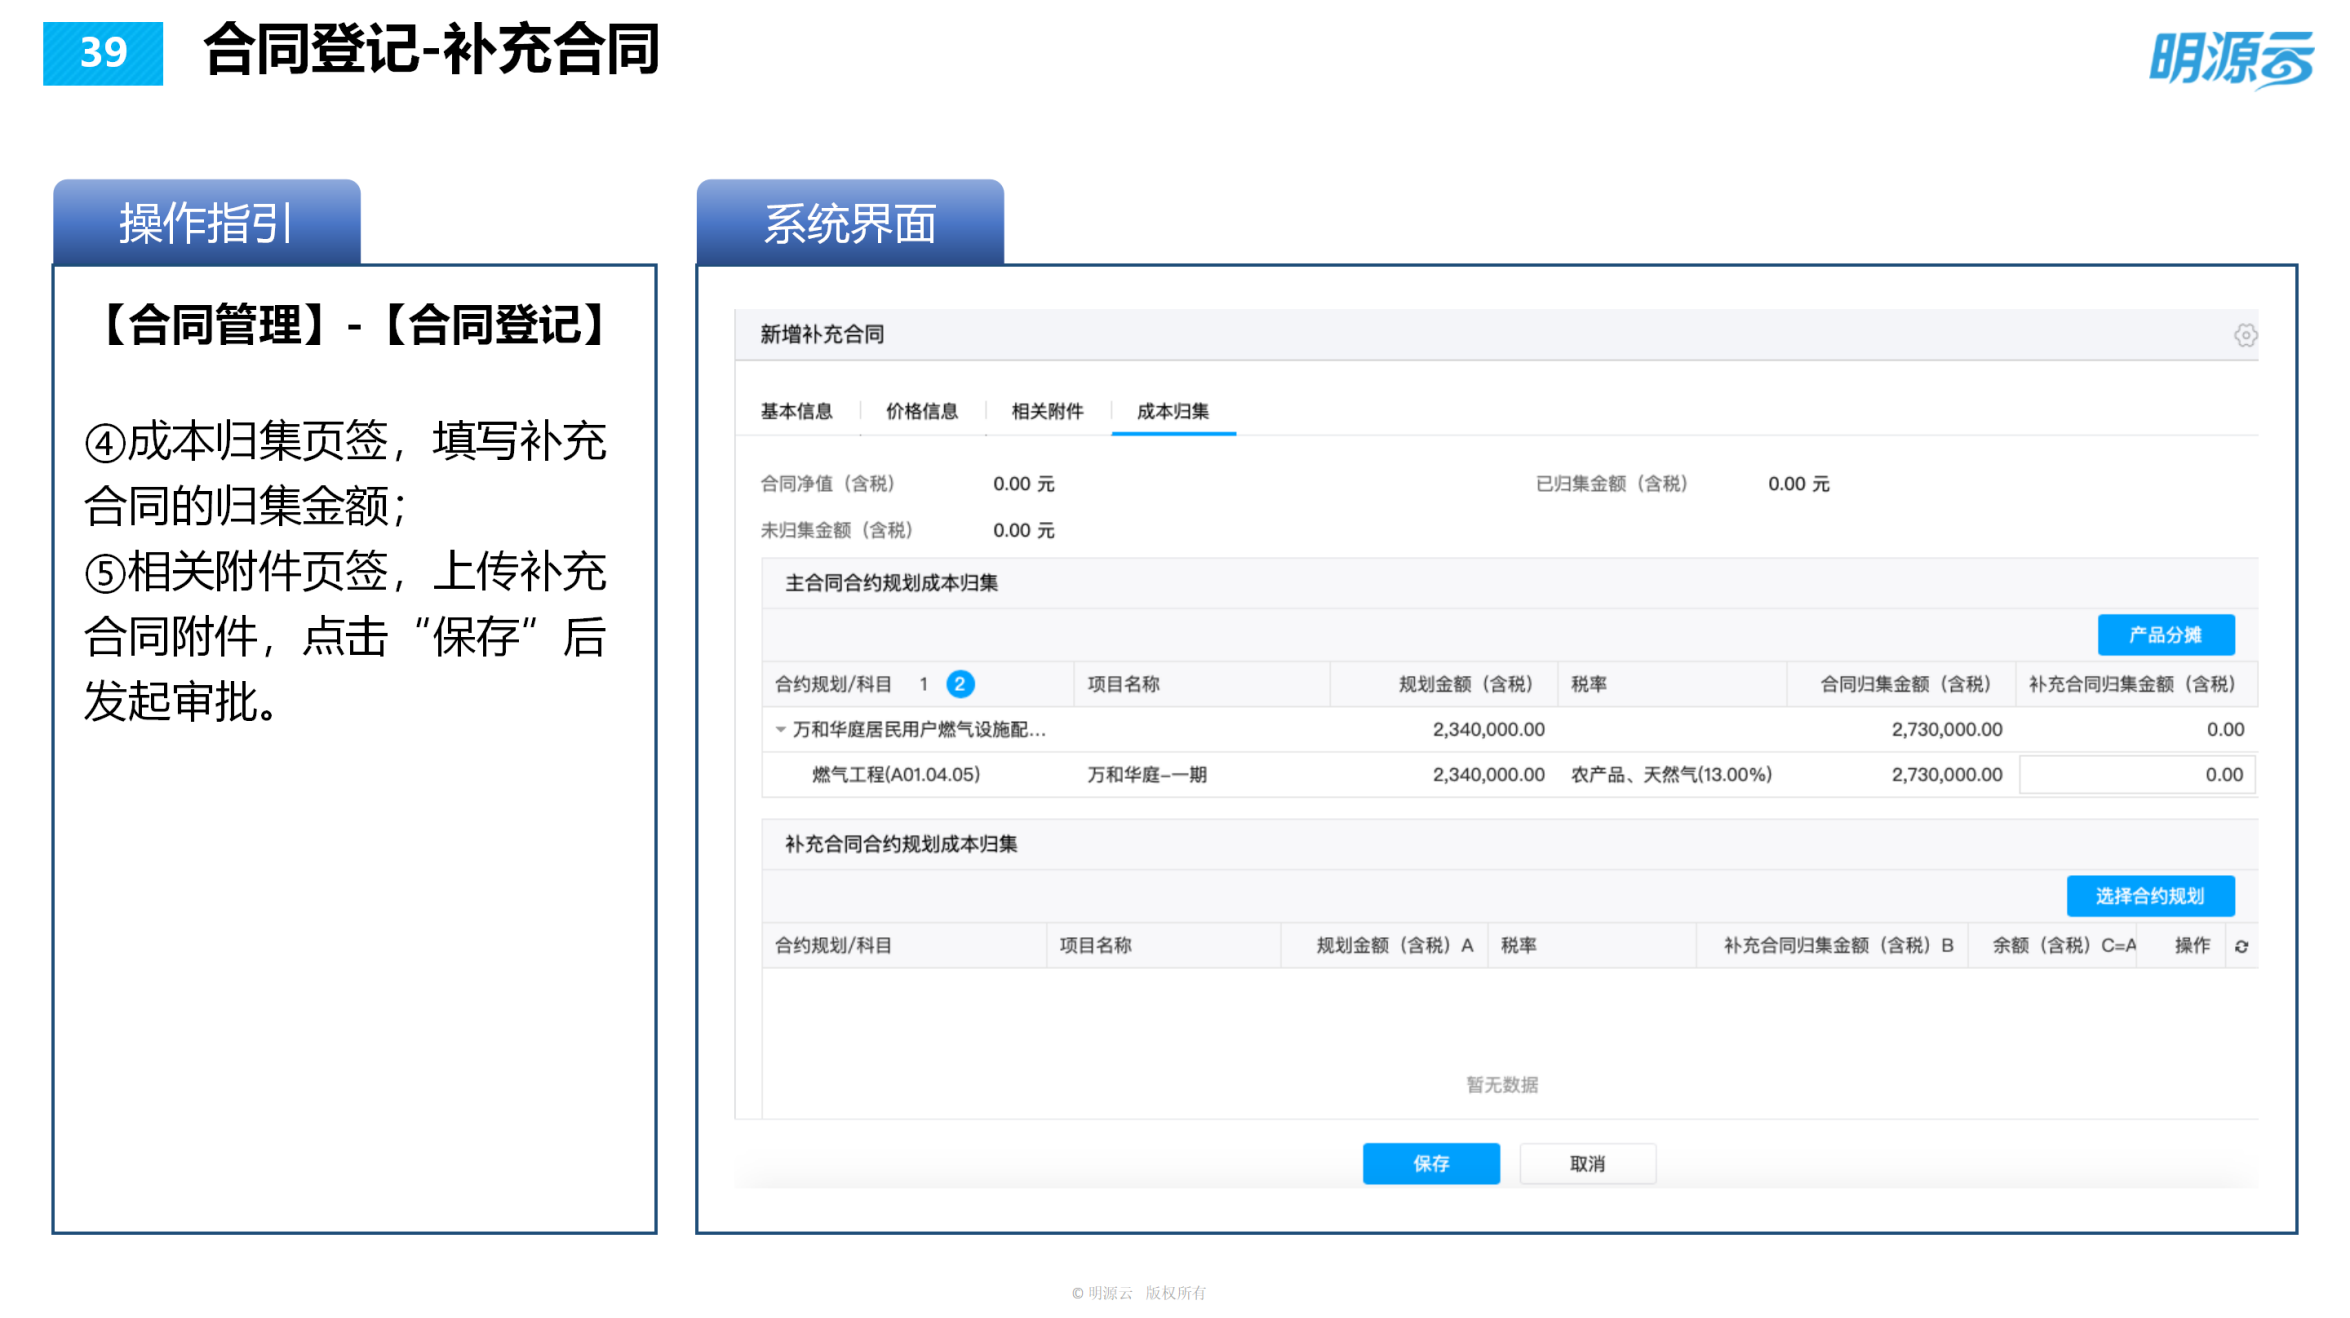Select tree level 1 in 合约规划/科目 header

925,684
